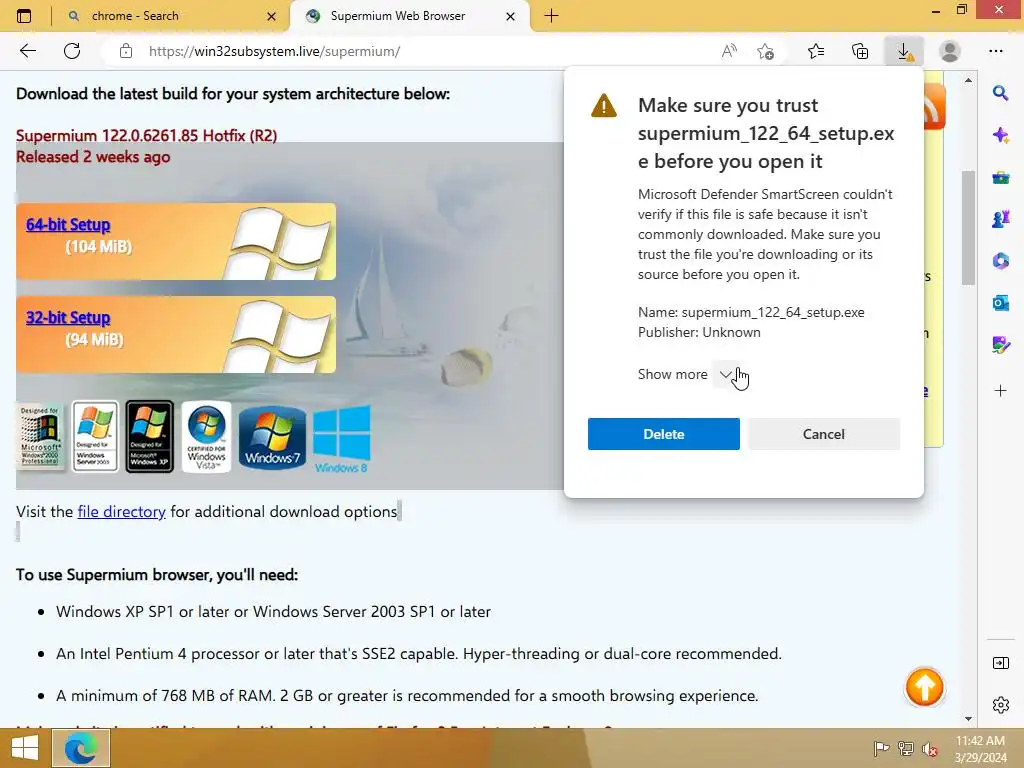Click the Windows 7 logo badge
1024x768 pixels.
point(272,437)
